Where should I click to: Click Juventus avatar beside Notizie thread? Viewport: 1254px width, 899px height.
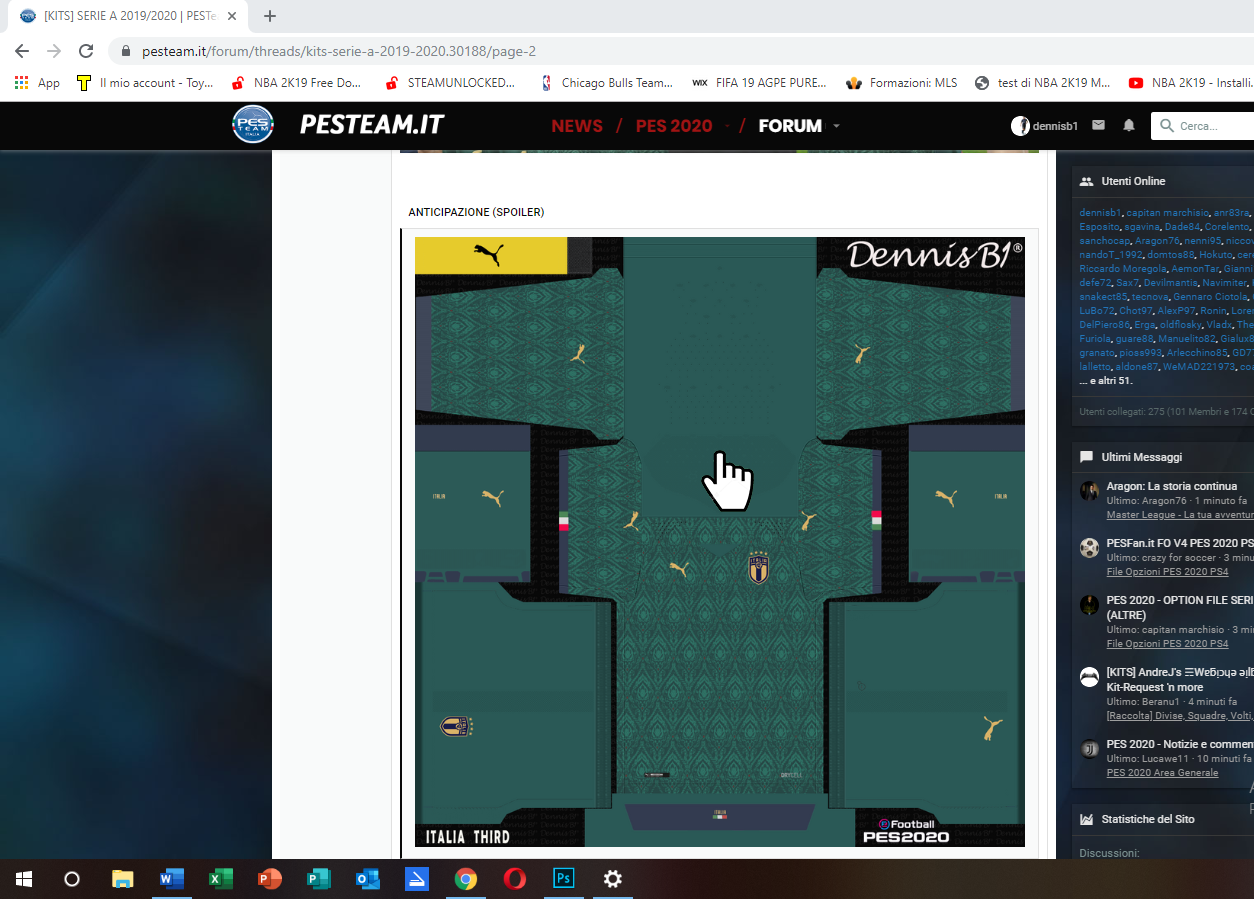[1089, 748]
